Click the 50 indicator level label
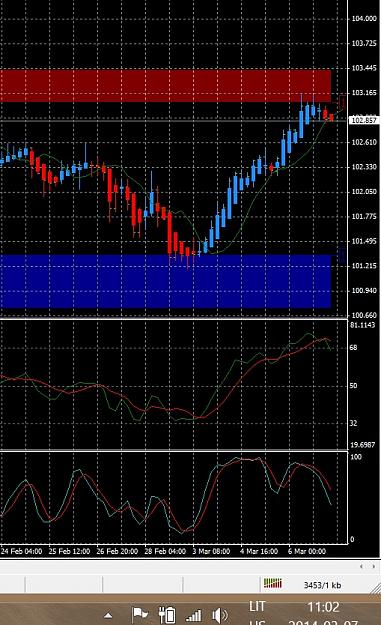The width and height of the screenshot is (381, 625). point(354,385)
